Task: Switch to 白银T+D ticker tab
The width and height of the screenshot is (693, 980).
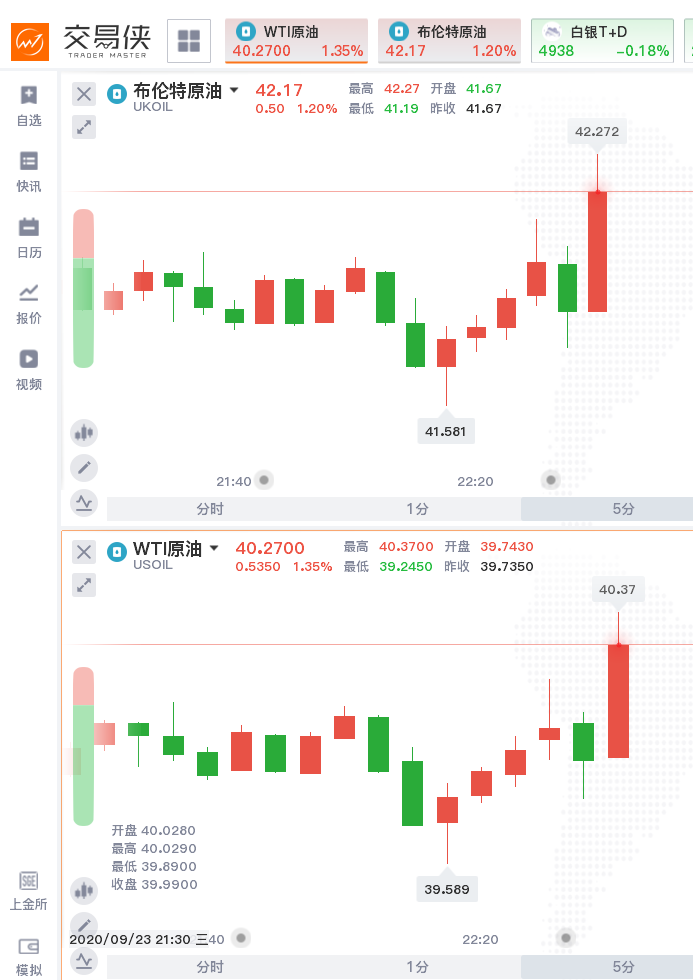Action: pyautogui.click(x=603, y=41)
